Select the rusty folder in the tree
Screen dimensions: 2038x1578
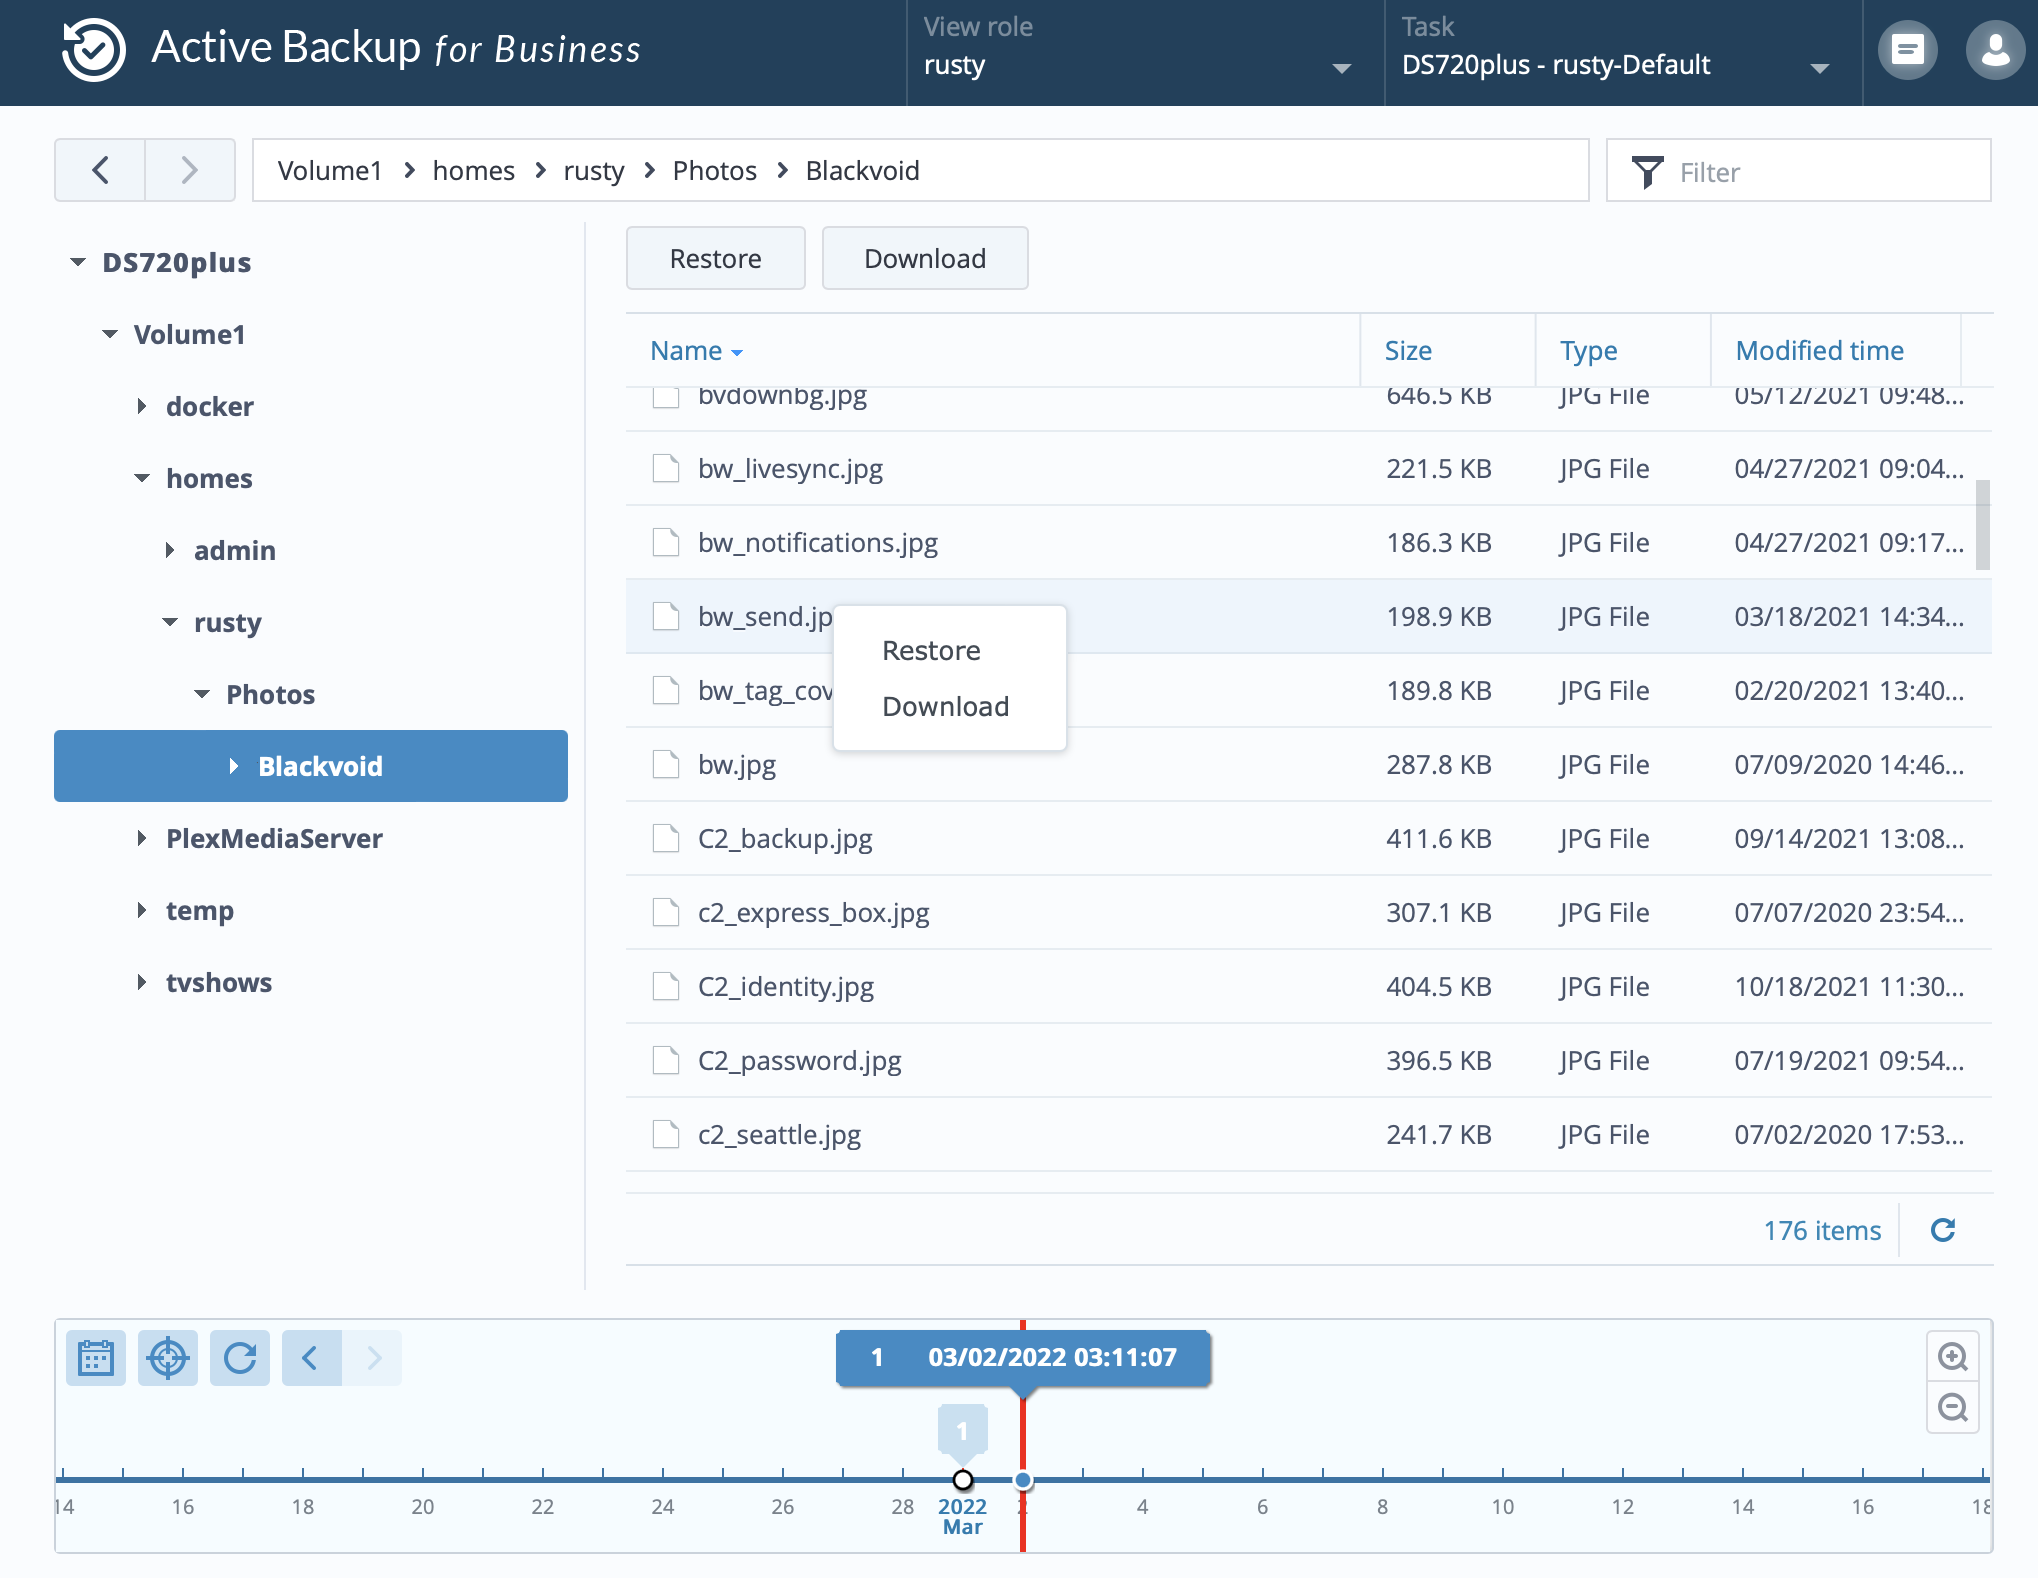pyautogui.click(x=227, y=622)
